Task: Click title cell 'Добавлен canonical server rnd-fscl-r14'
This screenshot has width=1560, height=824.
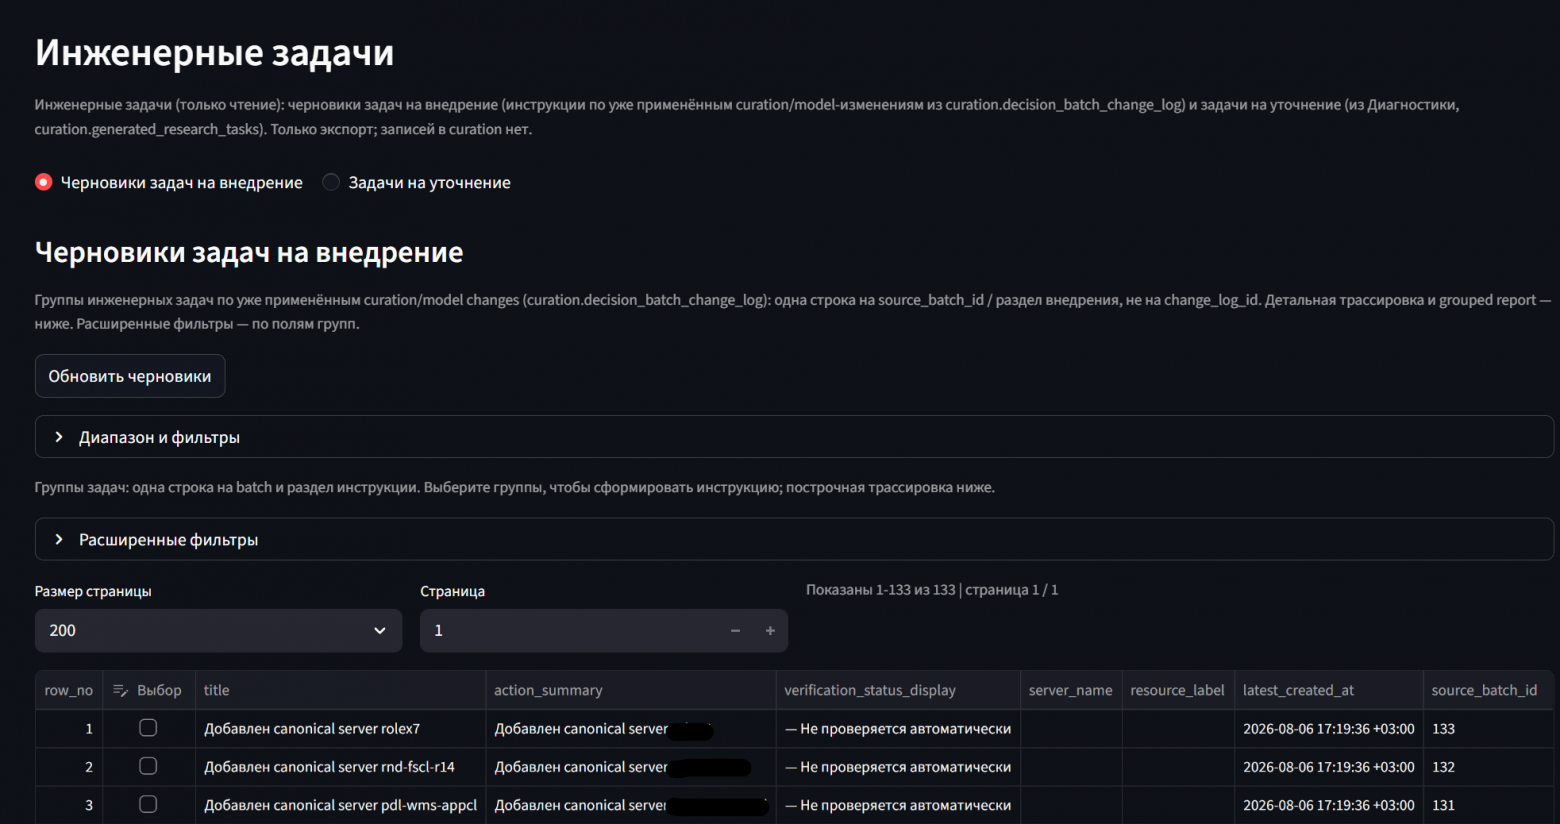Action: pos(340,767)
